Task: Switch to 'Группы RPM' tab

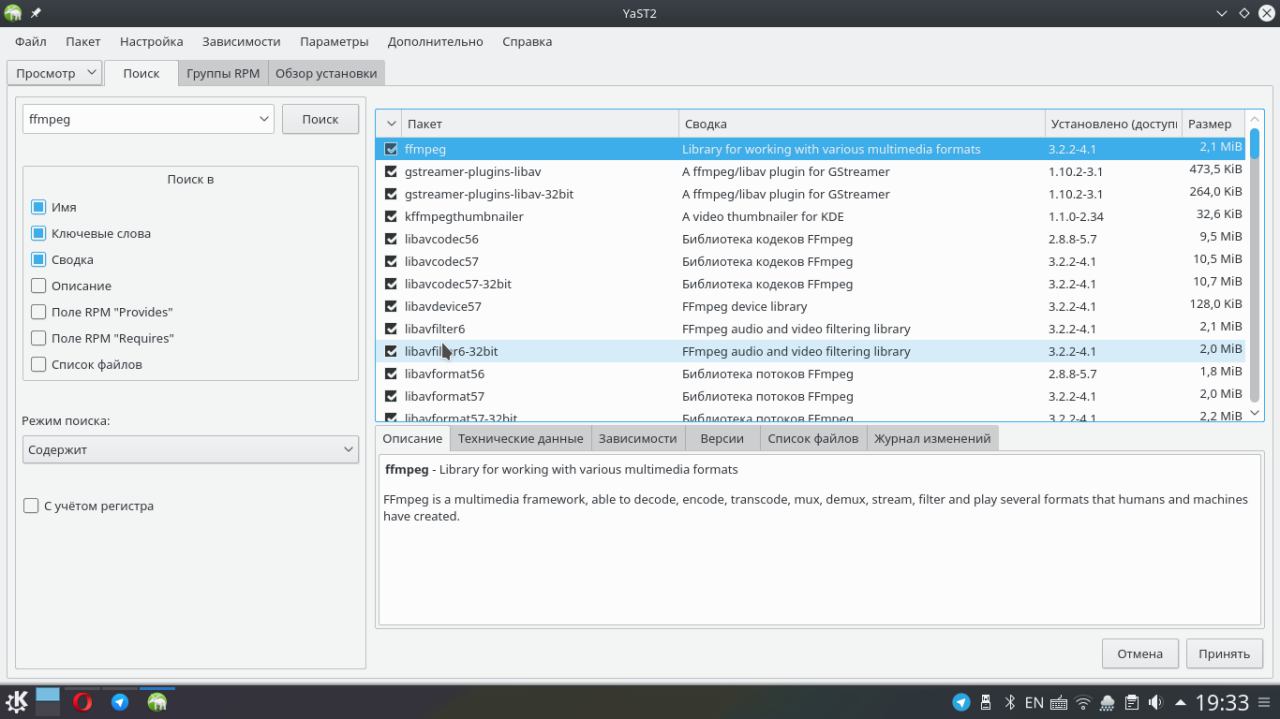Action: pos(223,73)
